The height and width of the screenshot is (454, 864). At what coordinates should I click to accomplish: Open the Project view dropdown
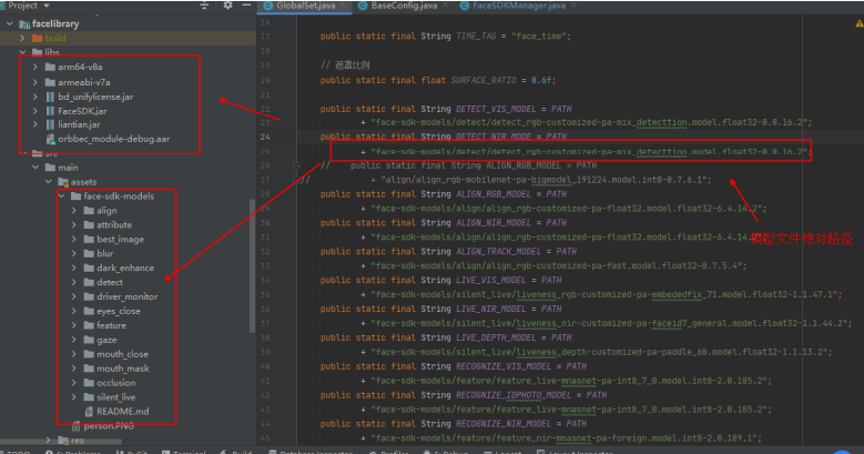point(46,6)
